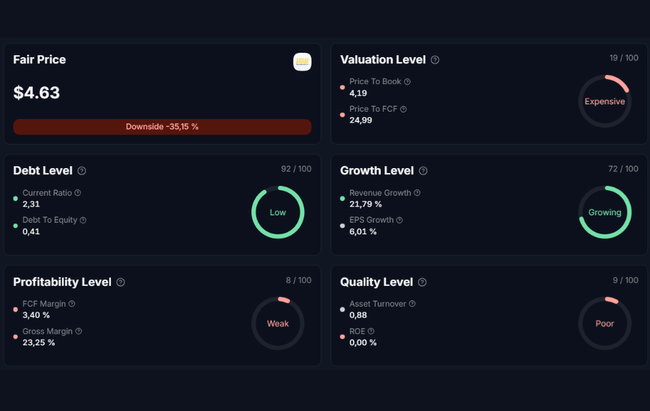Click the Growing growth level gauge
The width and height of the screenshot is (650, 411).
[x=604, y=212]
